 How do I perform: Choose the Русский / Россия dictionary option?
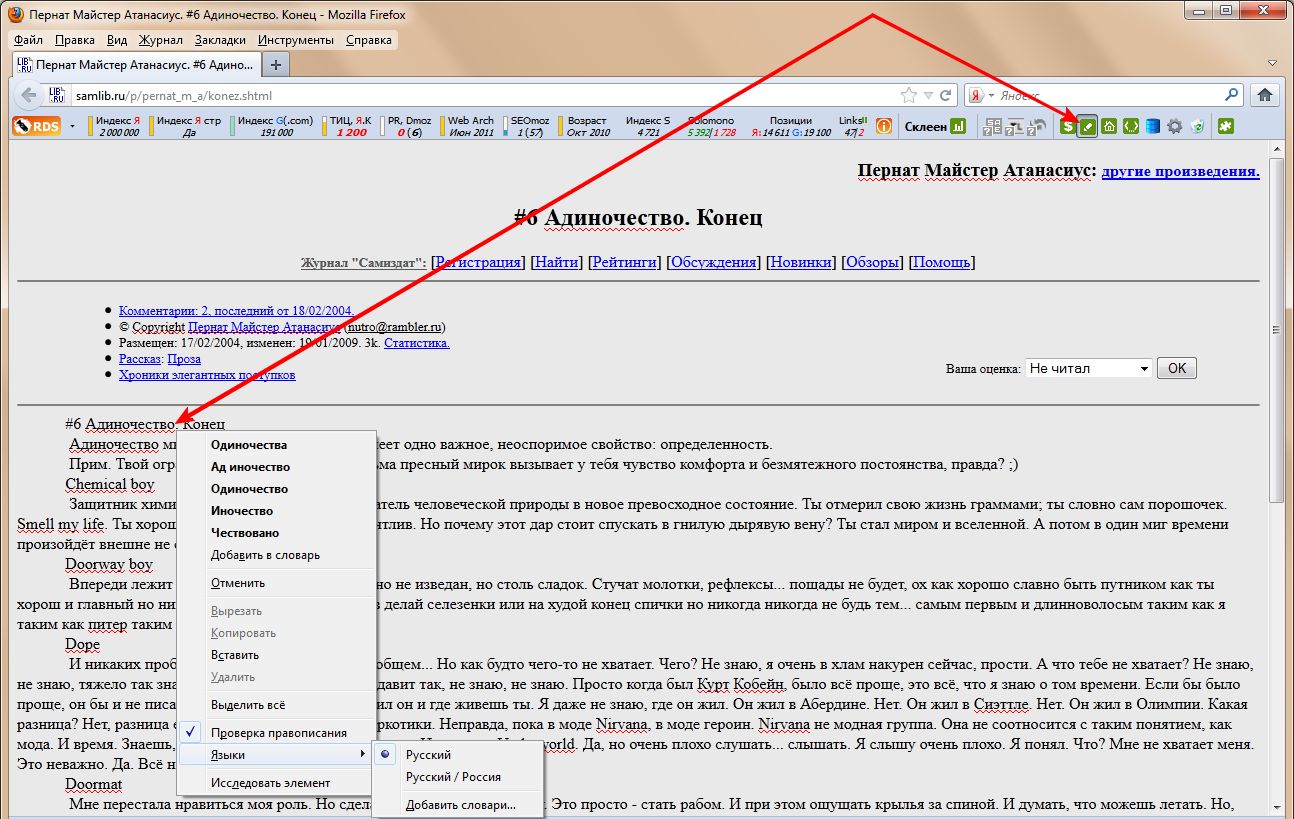click(453, 777)
